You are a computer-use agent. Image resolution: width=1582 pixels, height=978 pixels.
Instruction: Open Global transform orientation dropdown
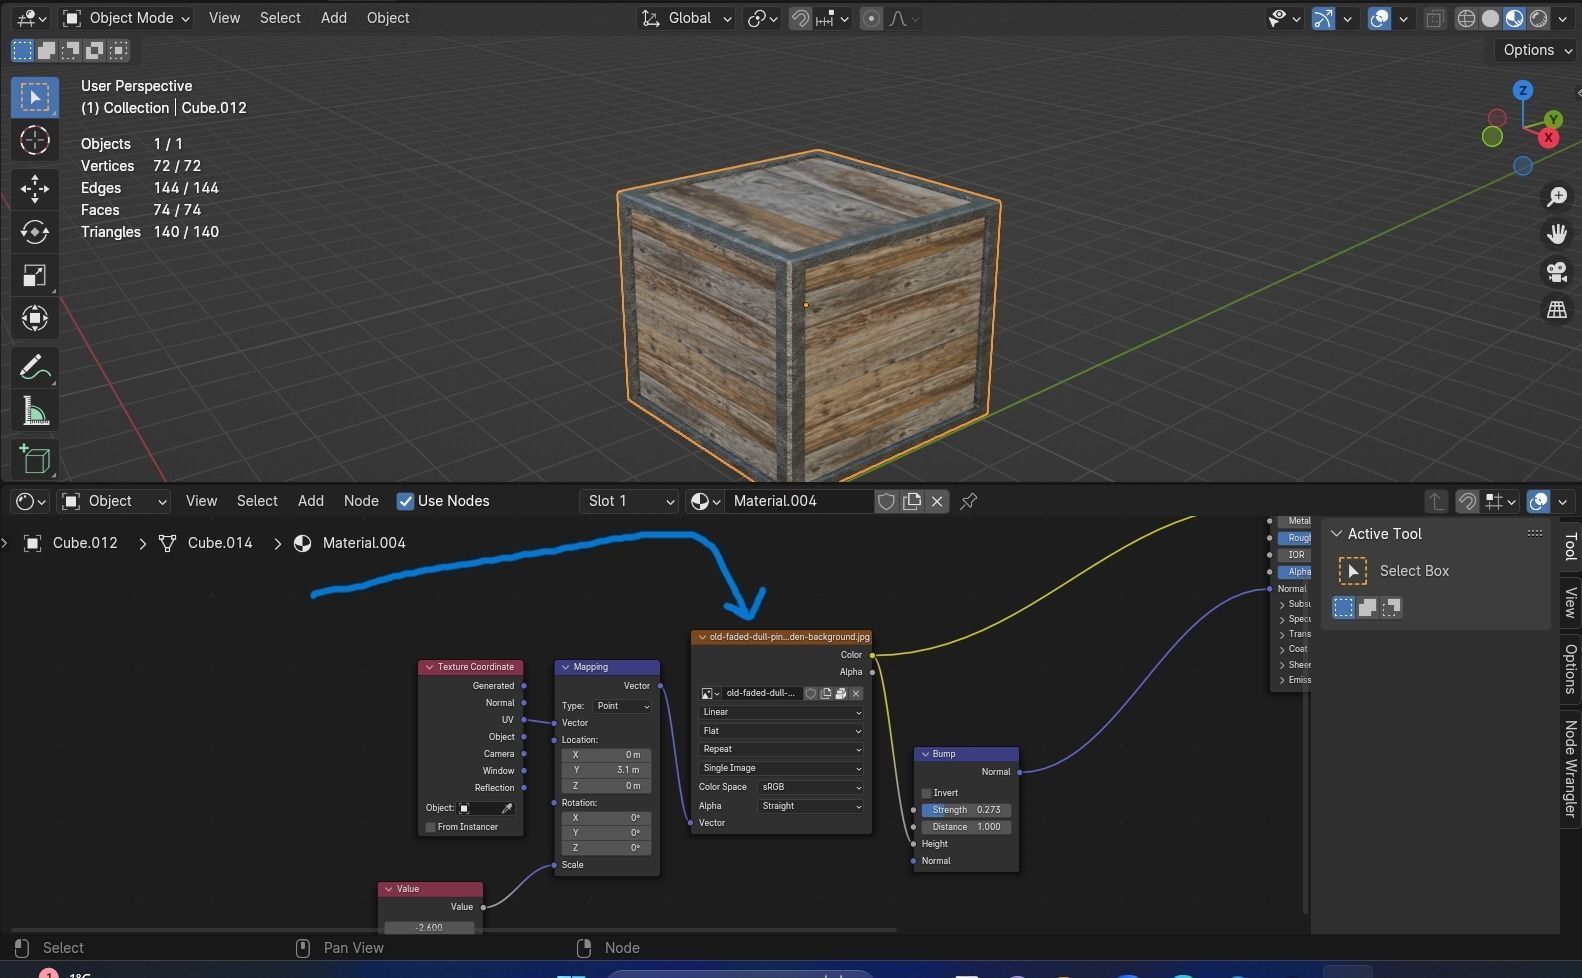point(686,18)
